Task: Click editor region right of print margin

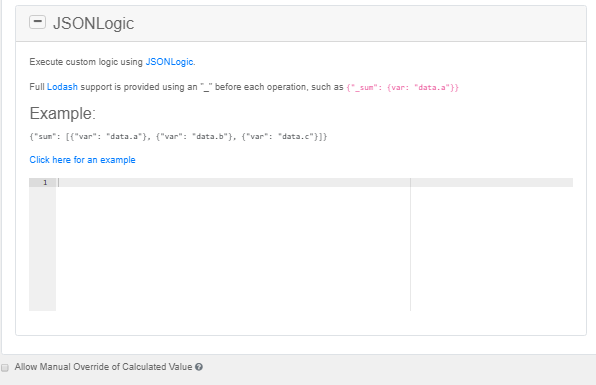Action: coord(492,249)
